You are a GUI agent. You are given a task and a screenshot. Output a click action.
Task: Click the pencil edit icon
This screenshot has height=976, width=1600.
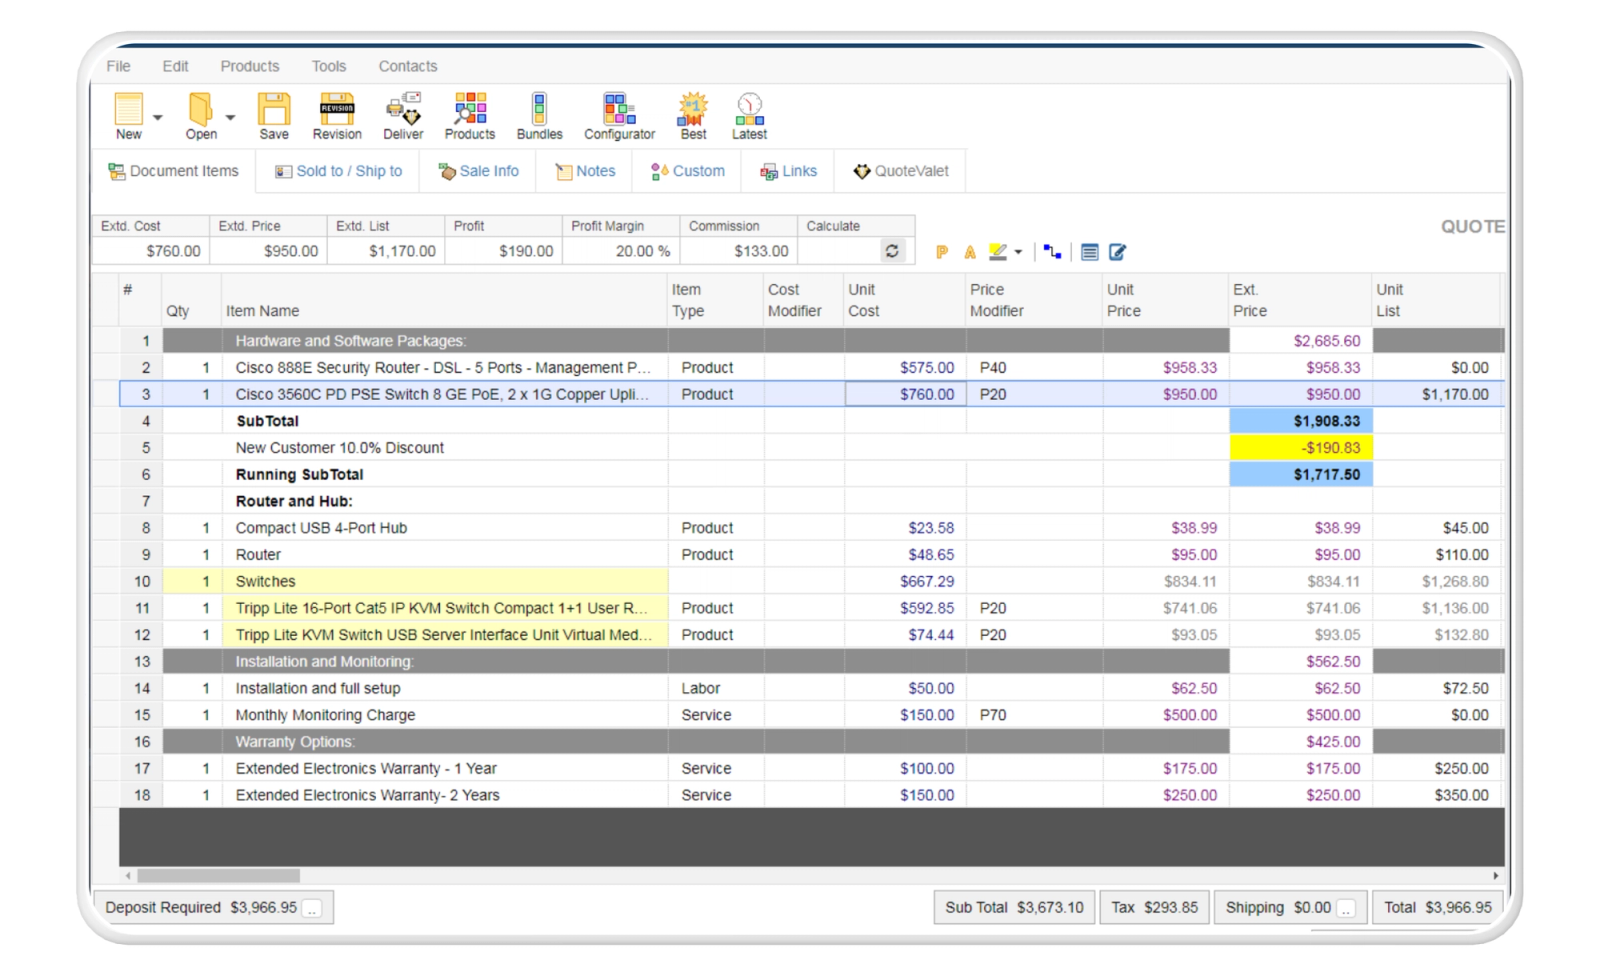point(1117,252)
